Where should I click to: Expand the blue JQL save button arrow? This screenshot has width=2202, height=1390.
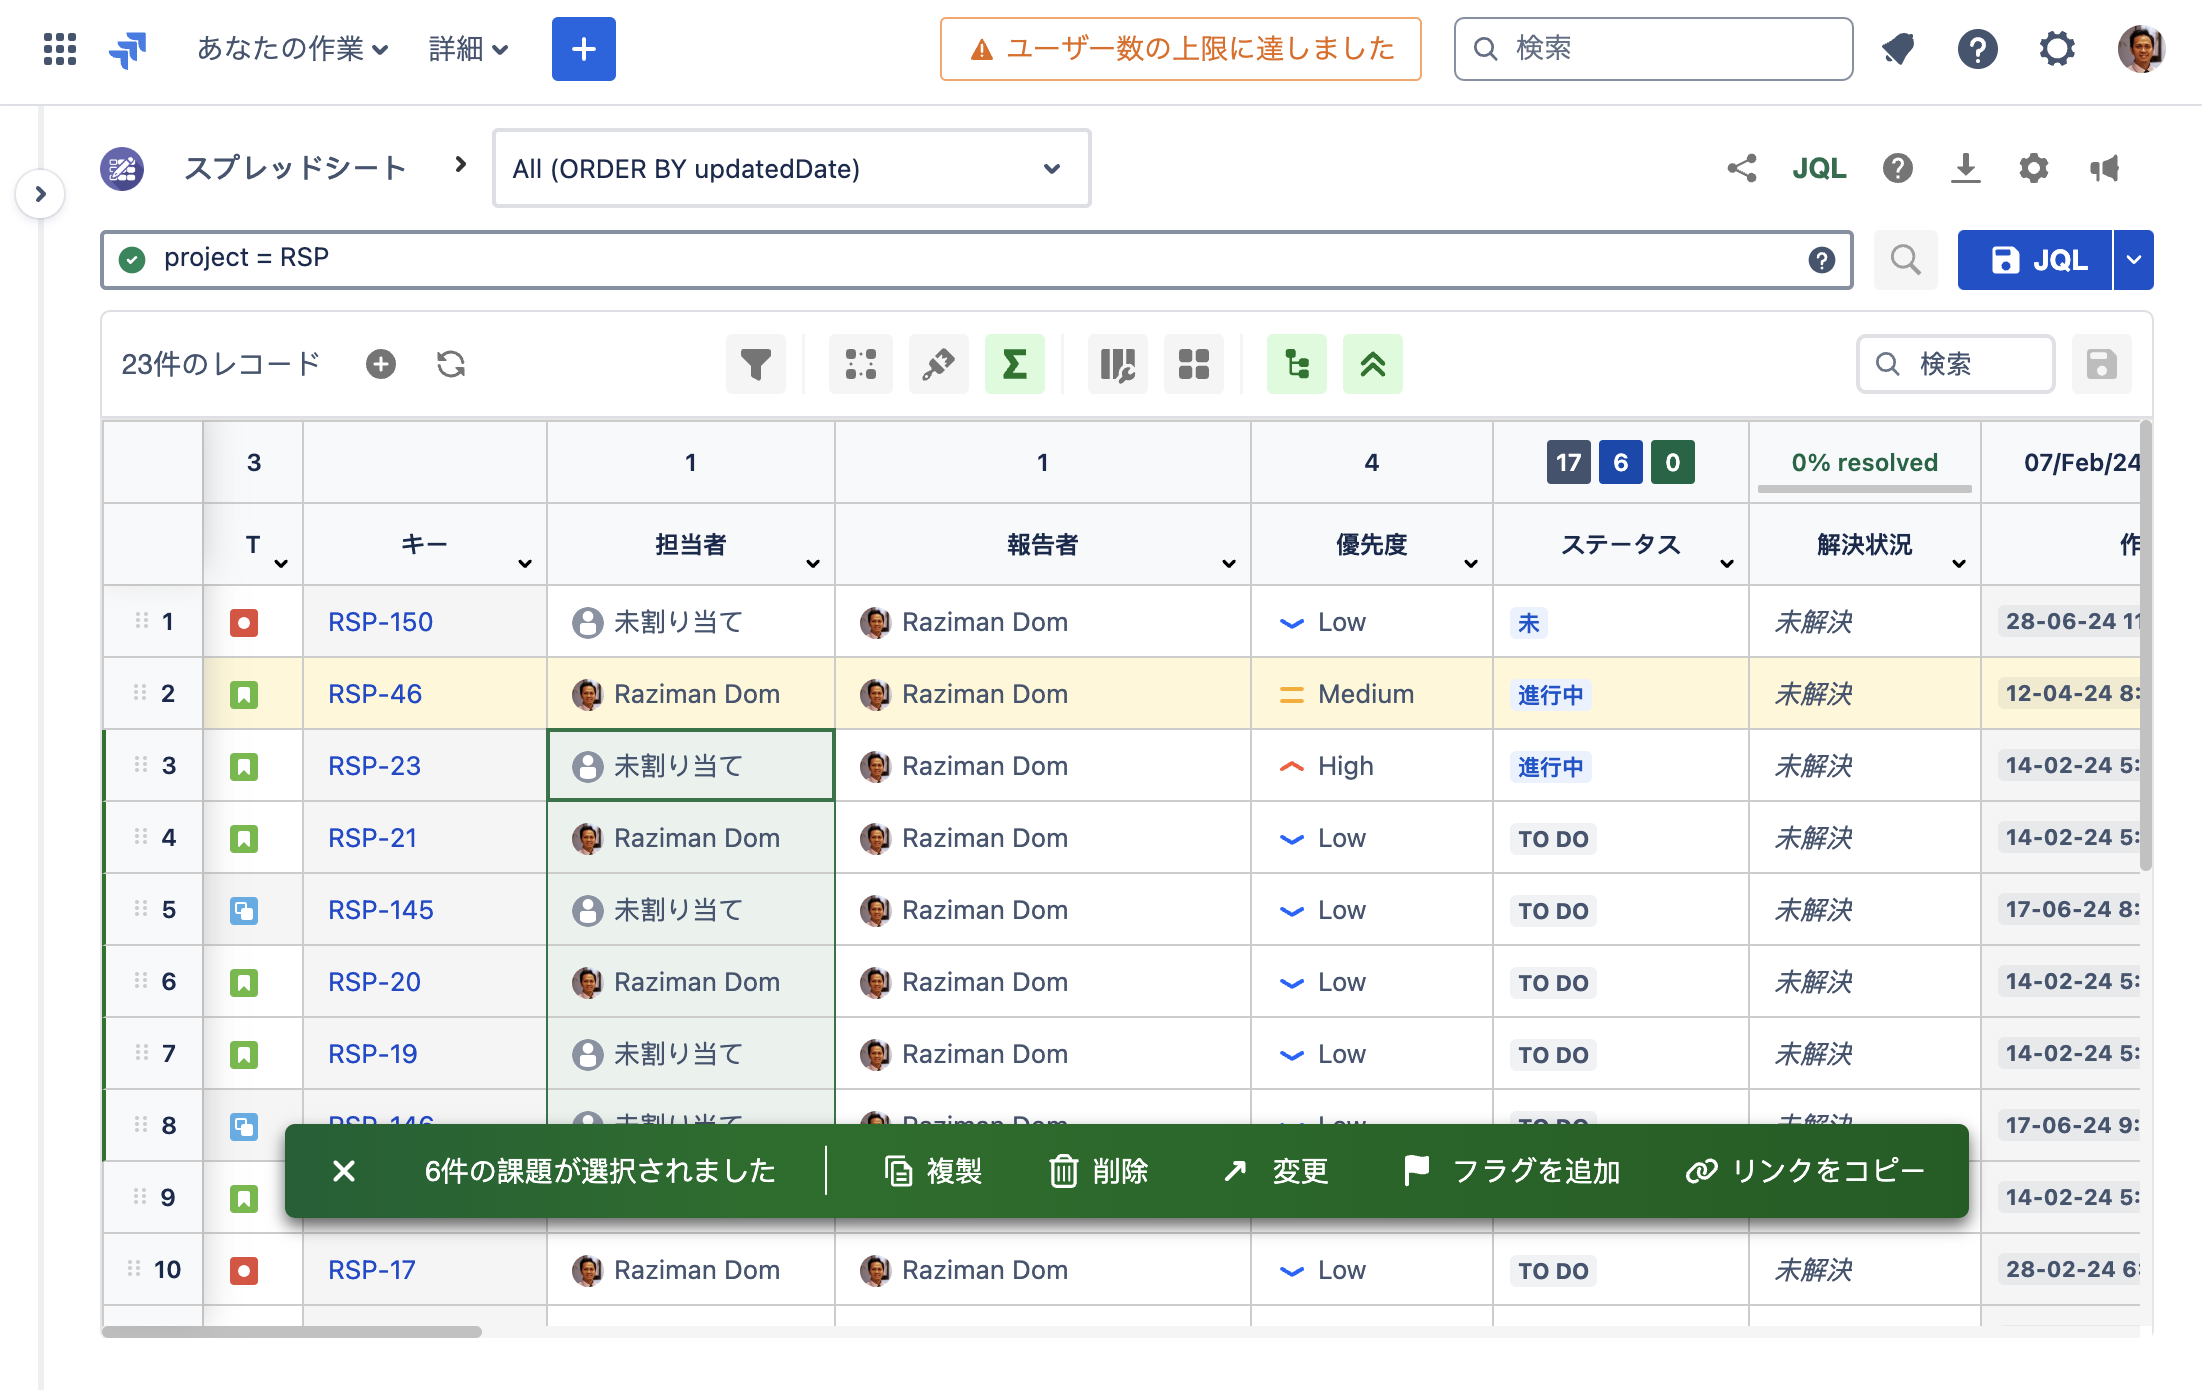click(x=2133, y=260)
